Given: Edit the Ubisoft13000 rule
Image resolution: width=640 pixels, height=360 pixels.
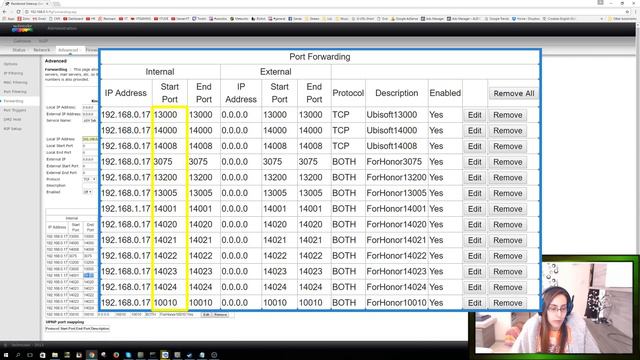Looking at the screenshot, I should [x=474, y=115].
